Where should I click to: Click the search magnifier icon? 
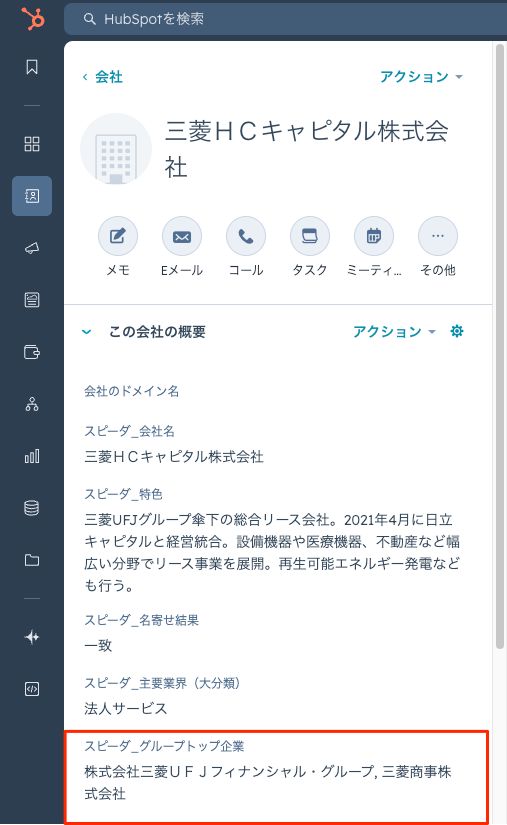(x=90, y=19)
